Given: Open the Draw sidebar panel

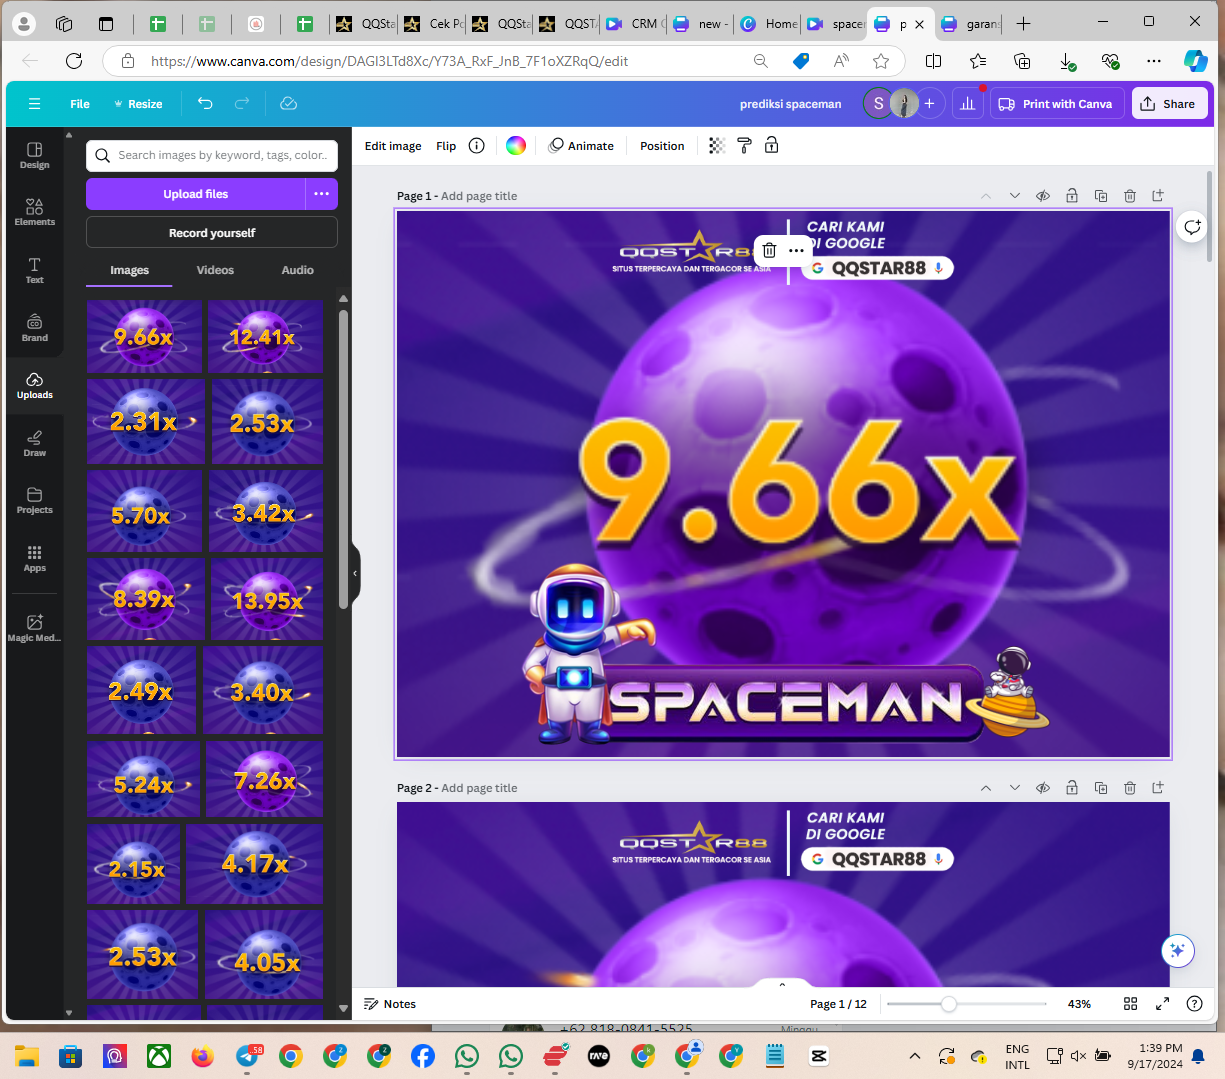Looking at the screenshot, I should 35,443.
